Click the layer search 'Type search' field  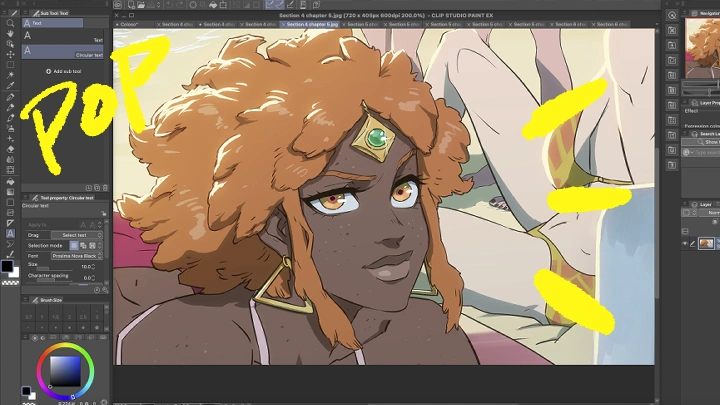[x=707, y=152]
